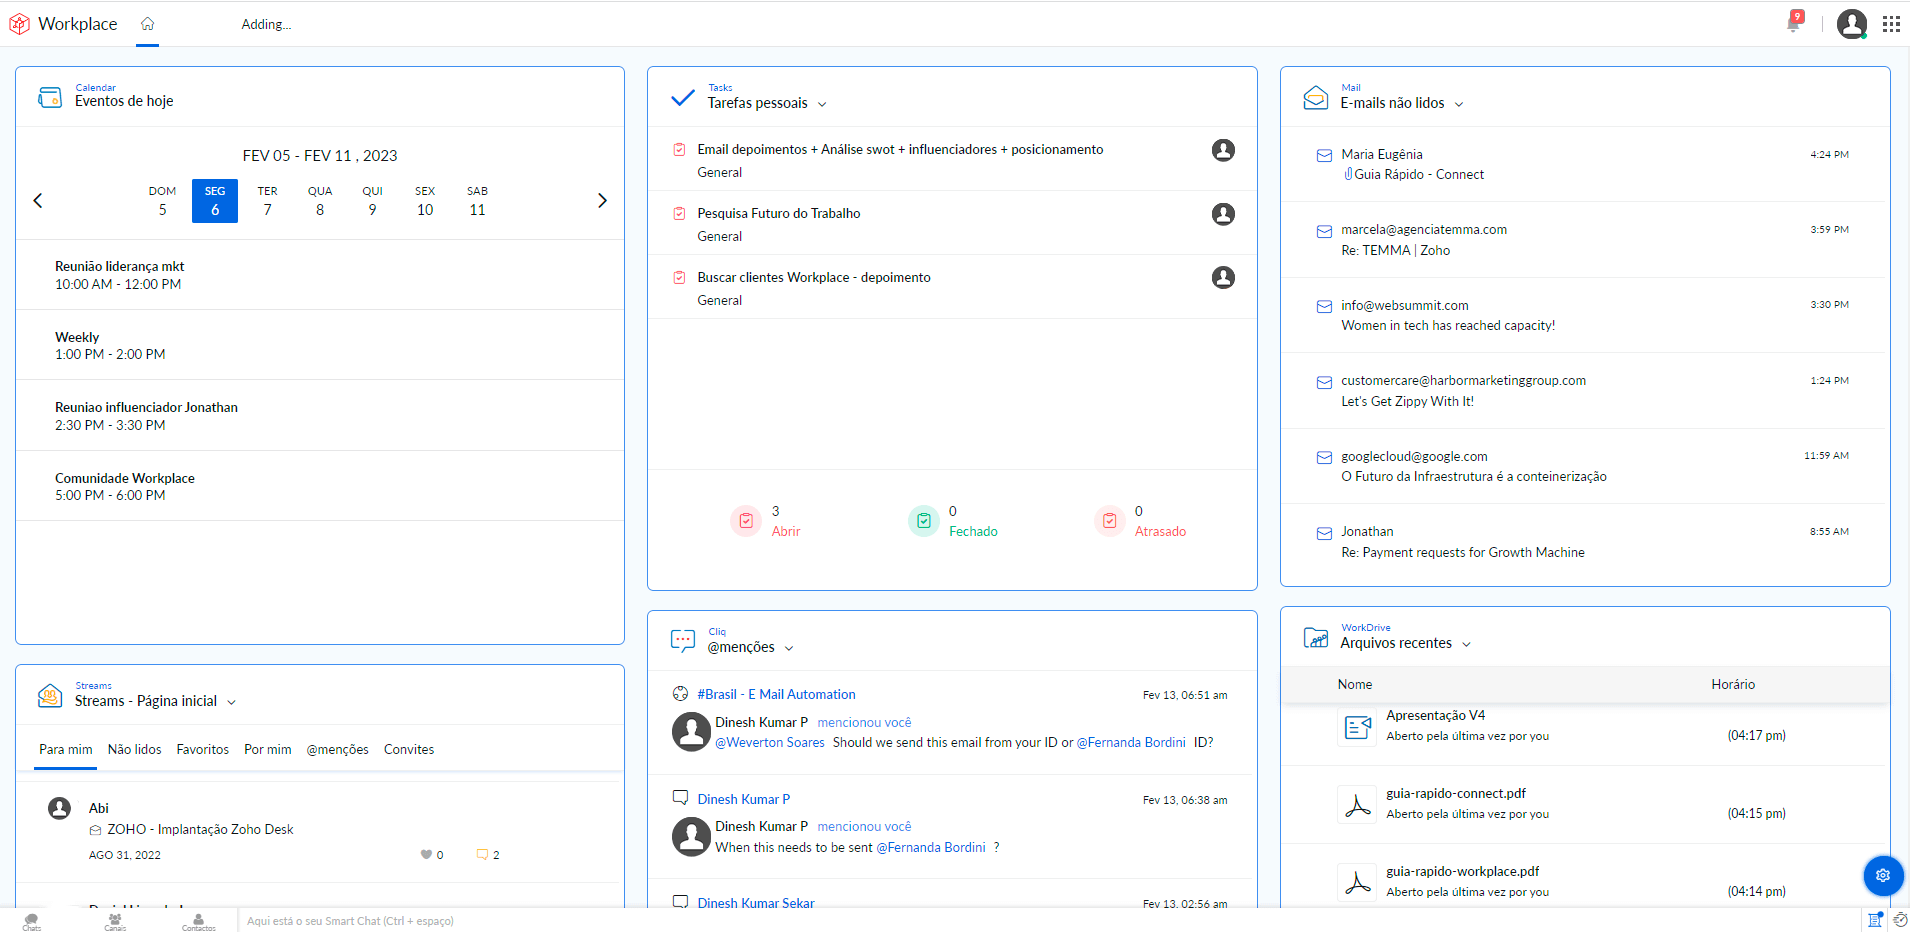Screen dimensions: 1910x932
Task: Click the Mail envelope widget icon
Action: pos(1316,98)
